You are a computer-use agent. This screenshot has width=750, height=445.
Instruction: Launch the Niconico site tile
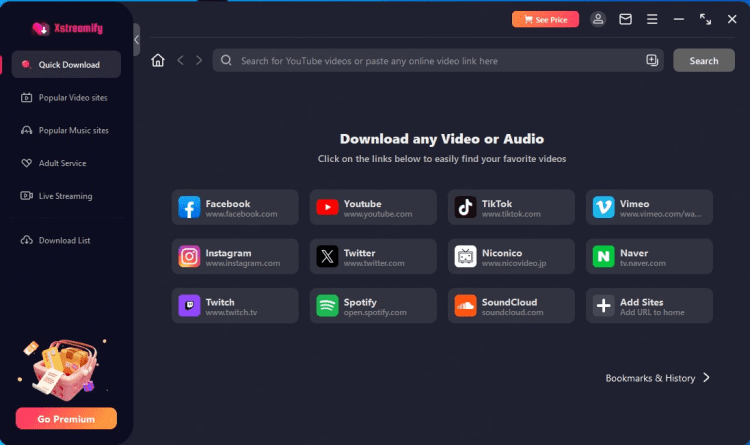tap(510, 257)
